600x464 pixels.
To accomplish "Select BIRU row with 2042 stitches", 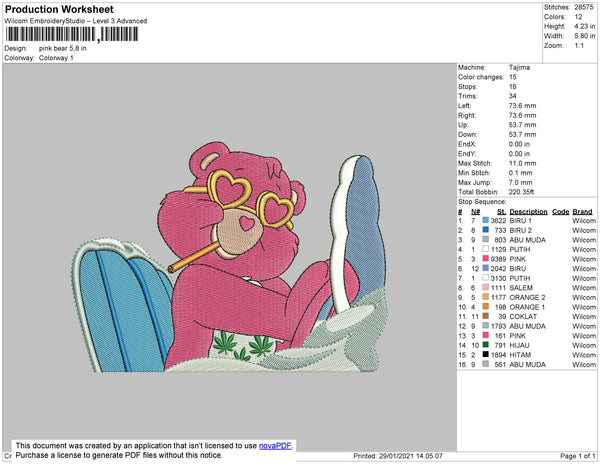I will point(527,269).
